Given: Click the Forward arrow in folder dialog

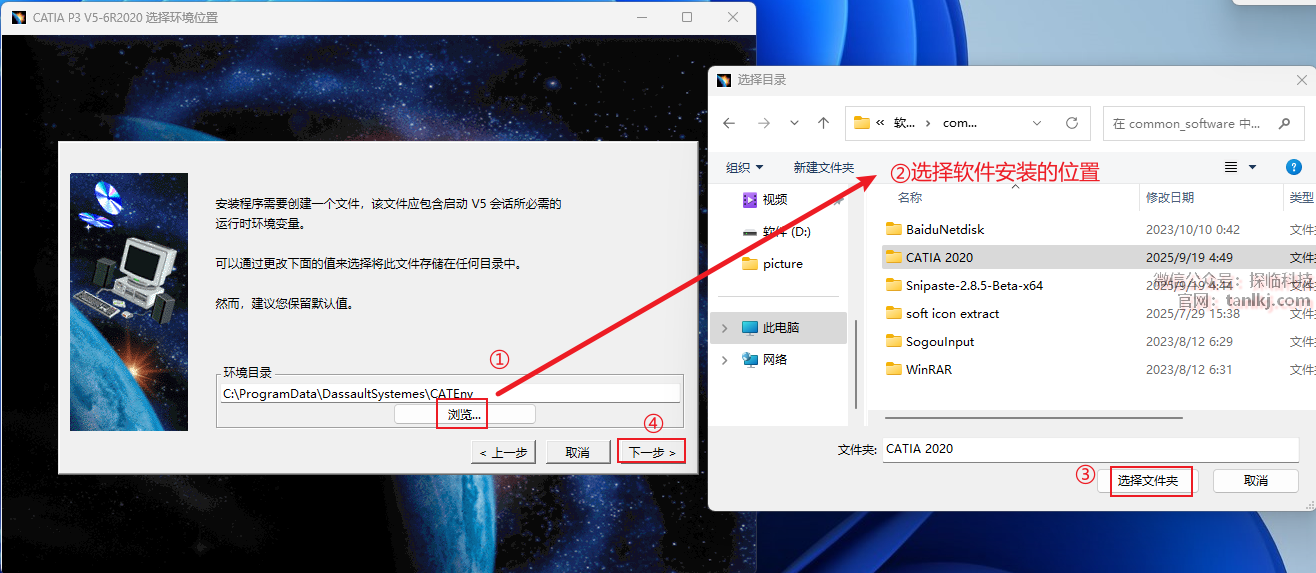Looking at the screenshot, I should 764,123.
